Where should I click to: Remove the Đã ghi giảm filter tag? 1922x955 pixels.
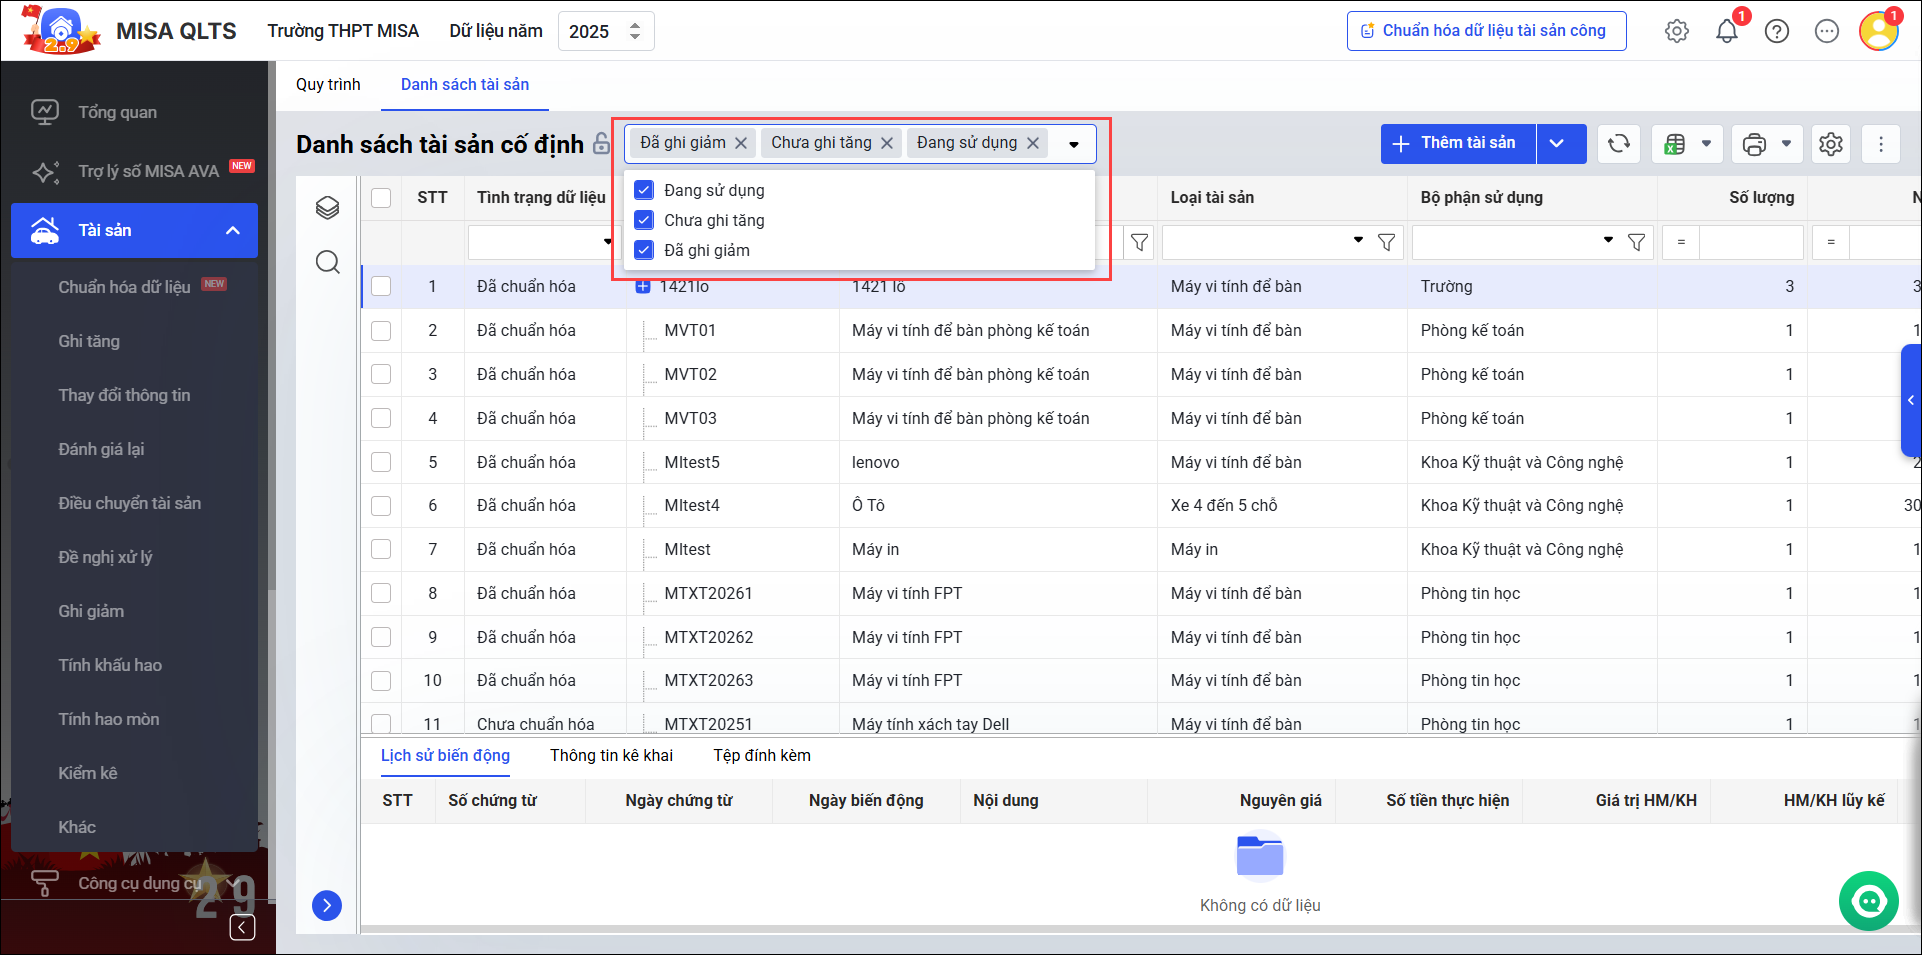(x=741, y=143)
